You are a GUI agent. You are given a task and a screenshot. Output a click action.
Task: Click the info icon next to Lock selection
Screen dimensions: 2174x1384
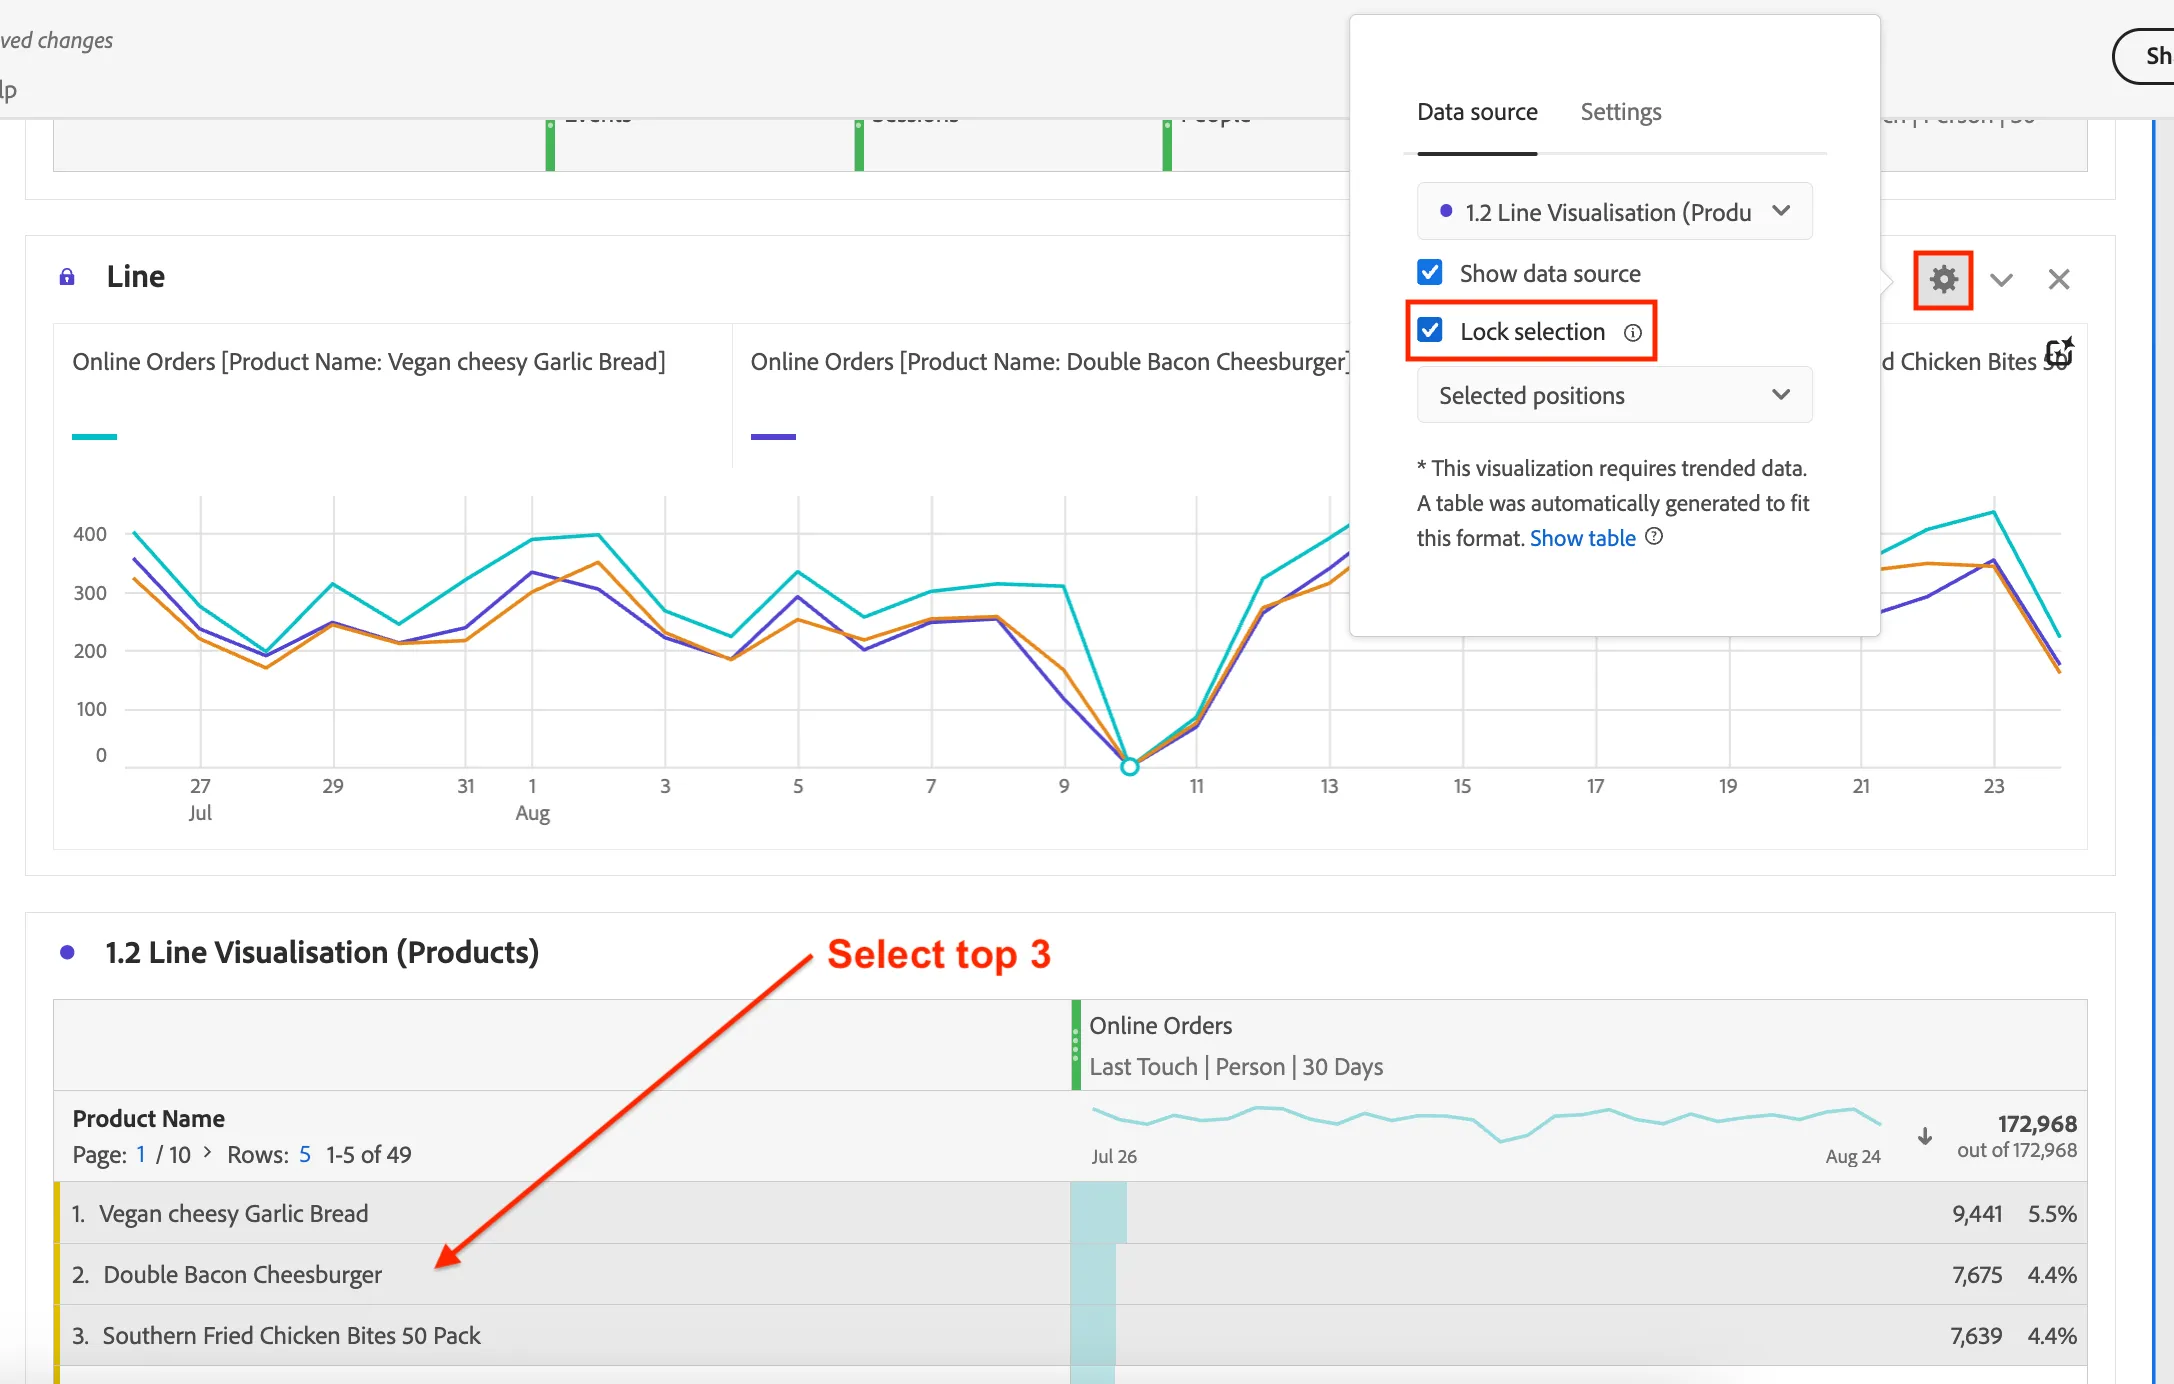pos(1633,333)
